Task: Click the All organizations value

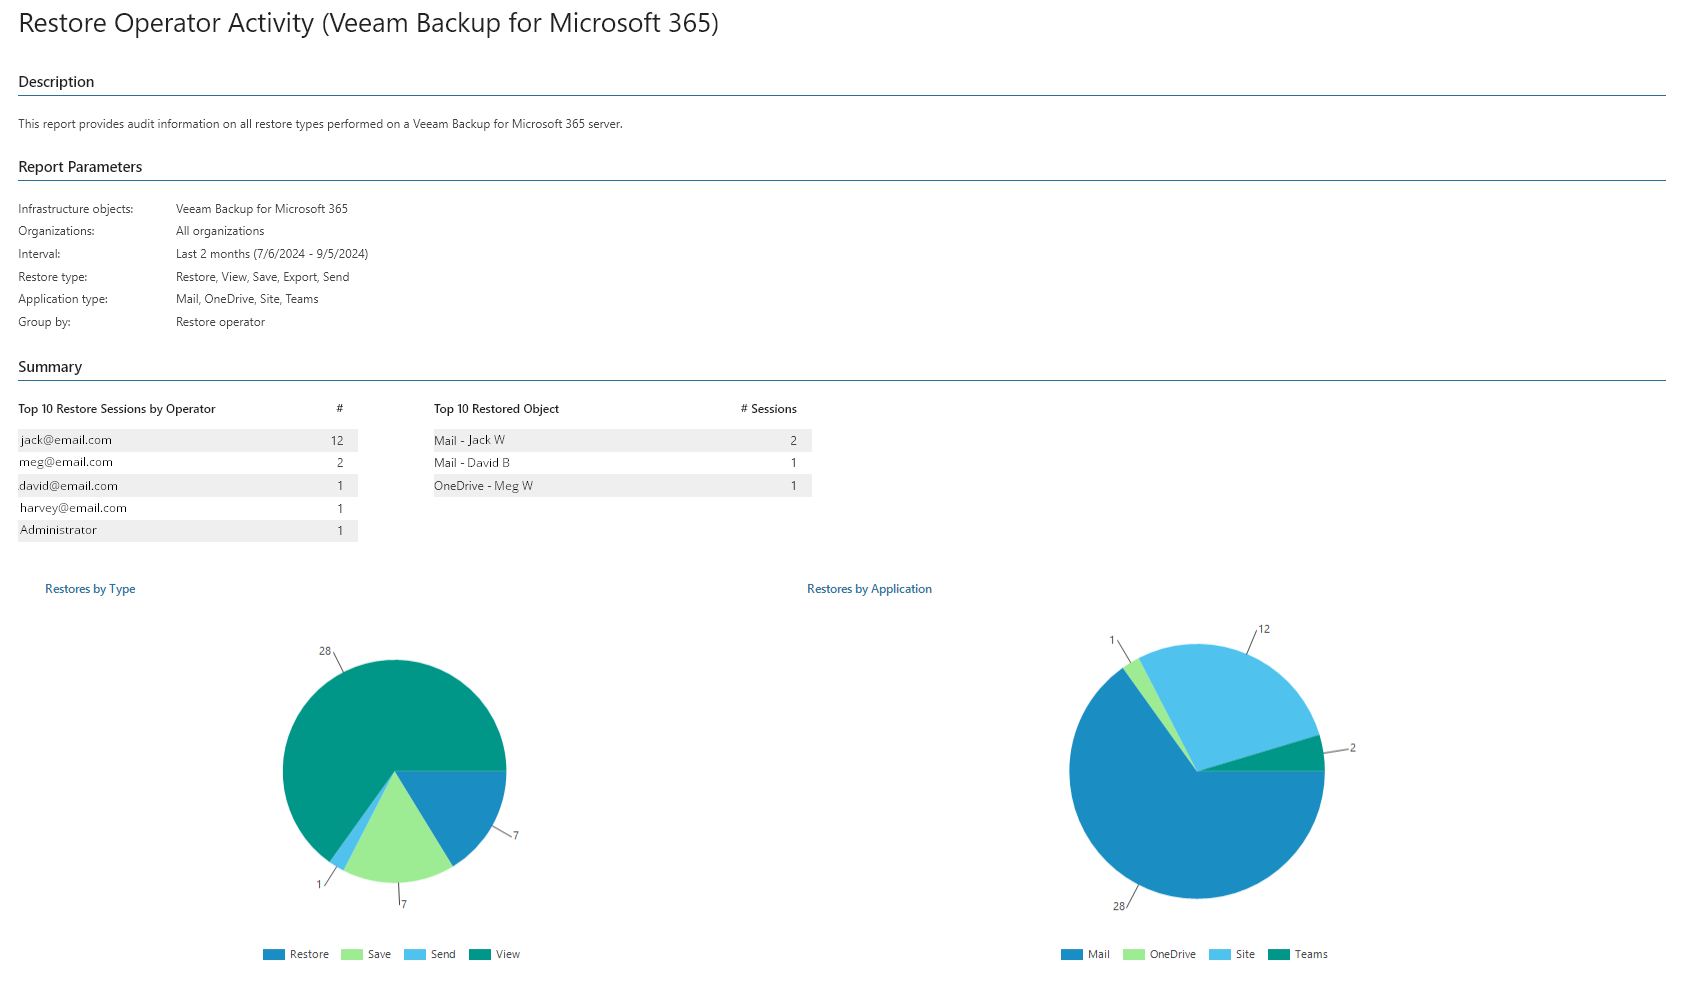Action: click(220, 231)
